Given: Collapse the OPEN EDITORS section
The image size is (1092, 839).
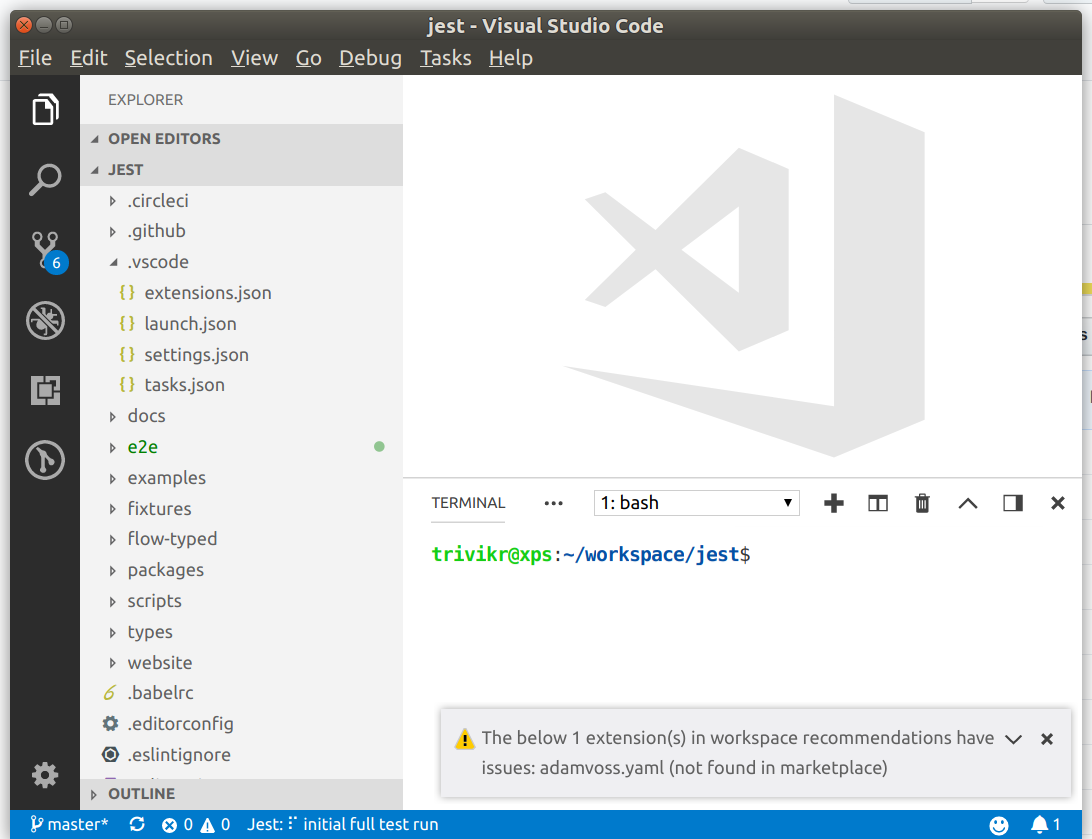Looking at the screenshot, I should [x=241, y=139].
